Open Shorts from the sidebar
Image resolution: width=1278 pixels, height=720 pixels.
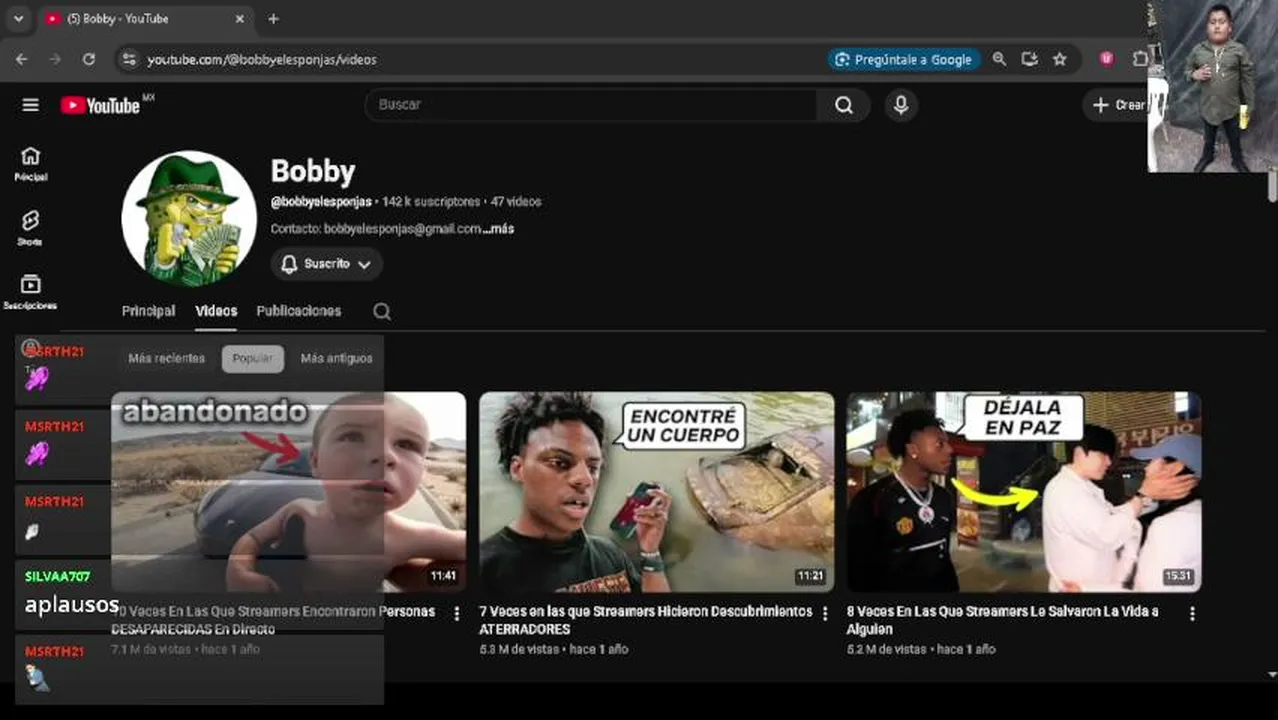click(31, 228)
